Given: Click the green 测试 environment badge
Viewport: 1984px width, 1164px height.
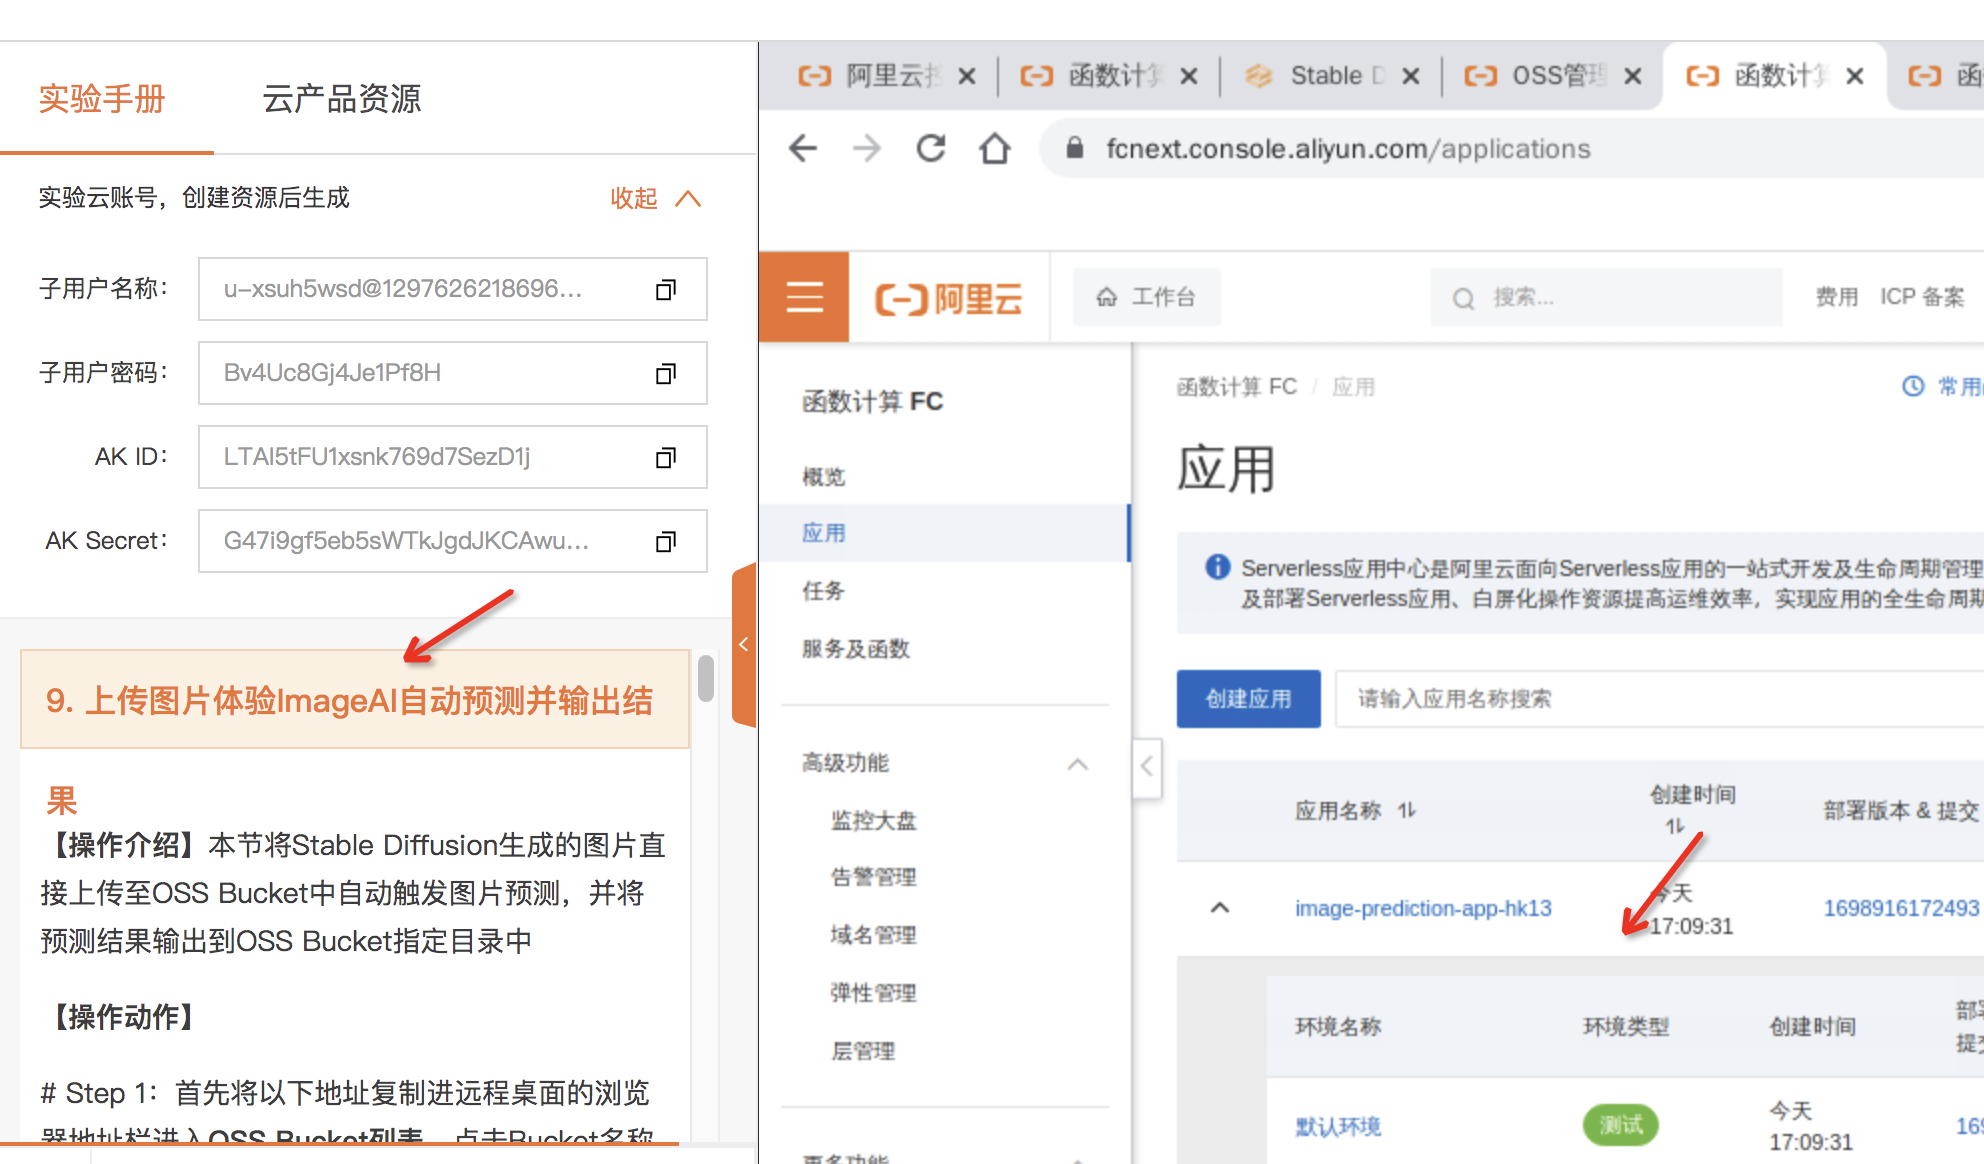Looking at the screenshot, I should pos(1621,1125).
